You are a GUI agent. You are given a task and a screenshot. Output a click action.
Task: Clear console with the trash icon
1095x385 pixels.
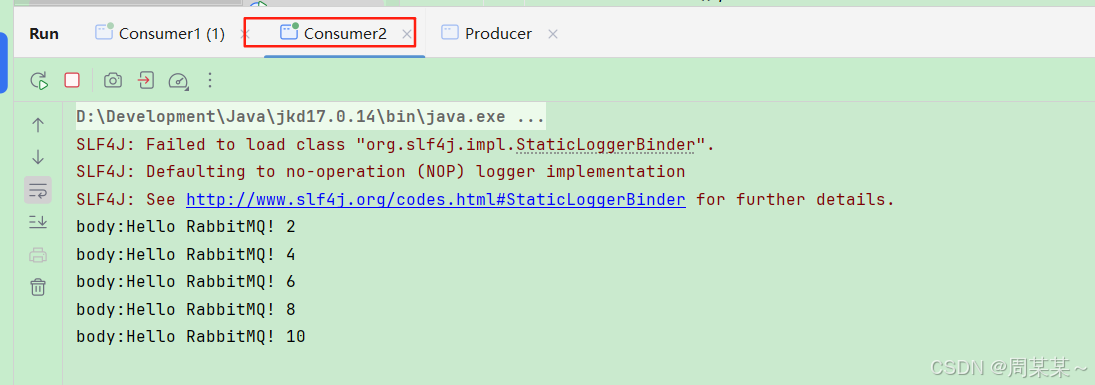point(38,286)
